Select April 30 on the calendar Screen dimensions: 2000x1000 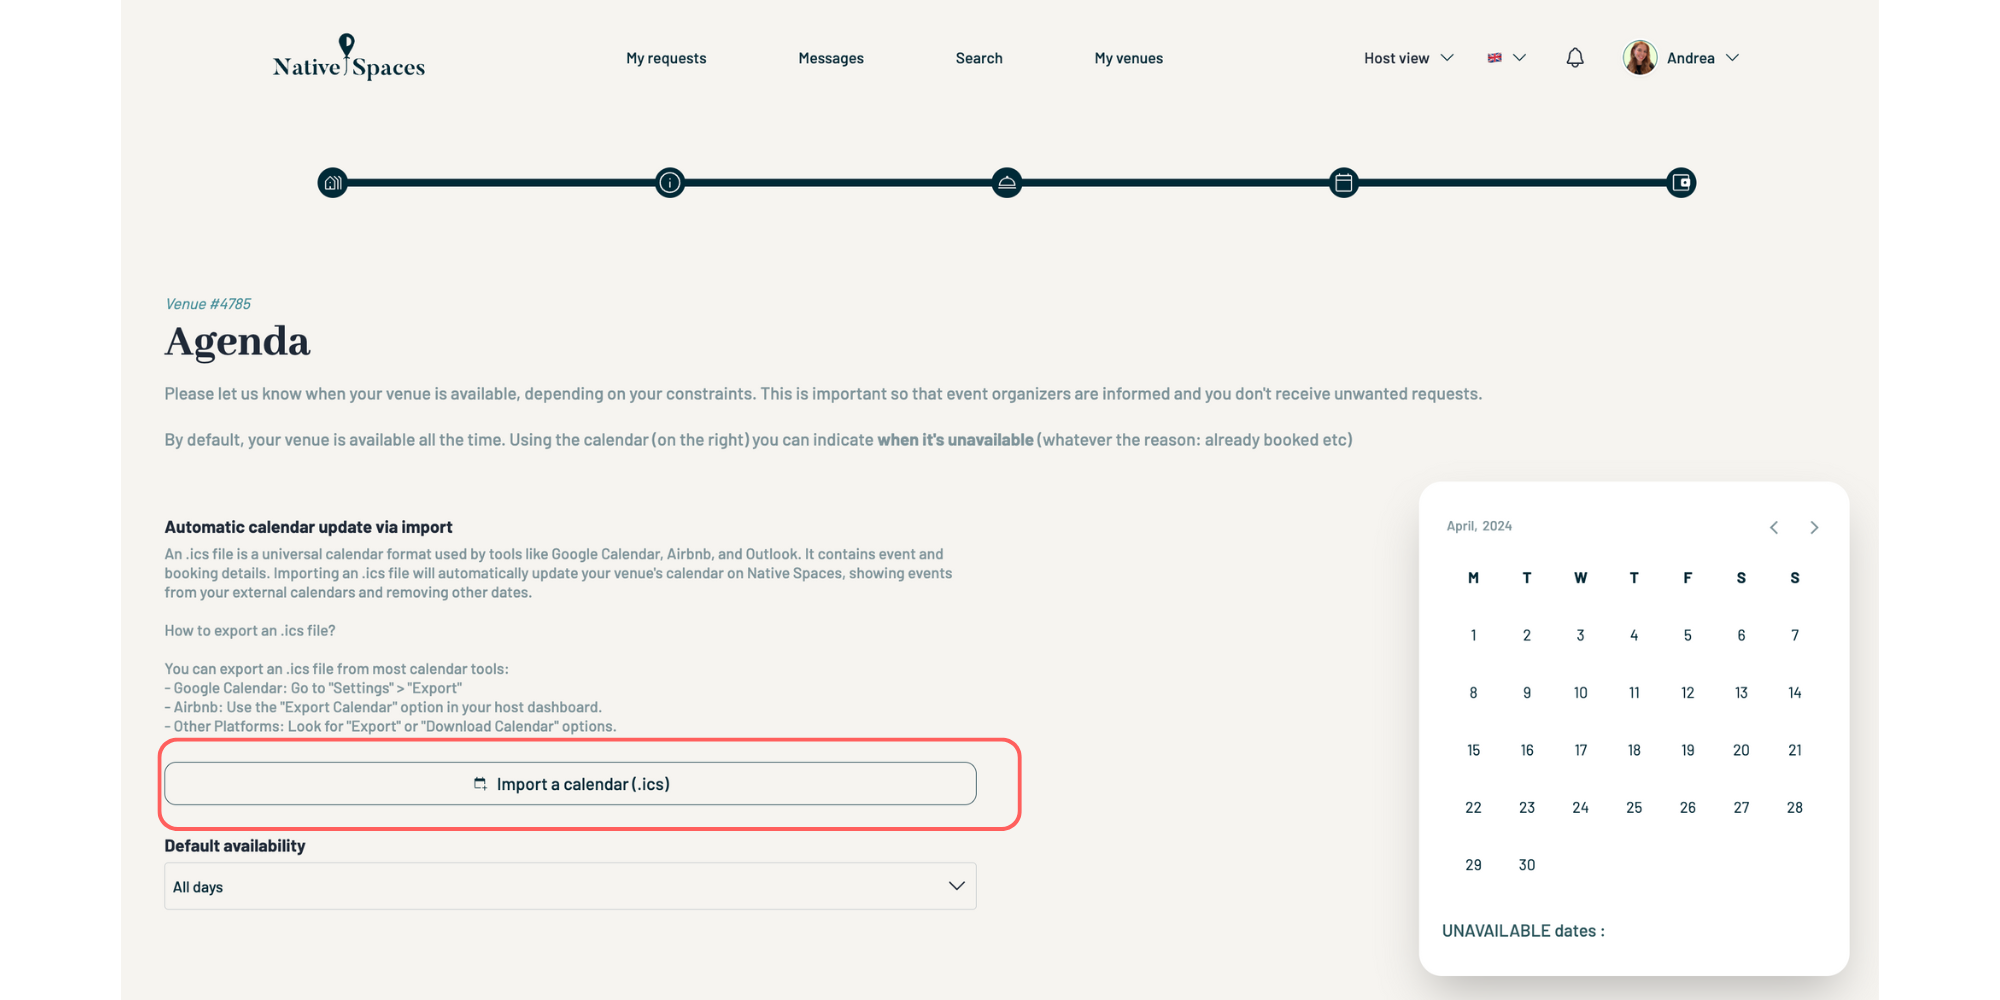tap(1527, 865)
